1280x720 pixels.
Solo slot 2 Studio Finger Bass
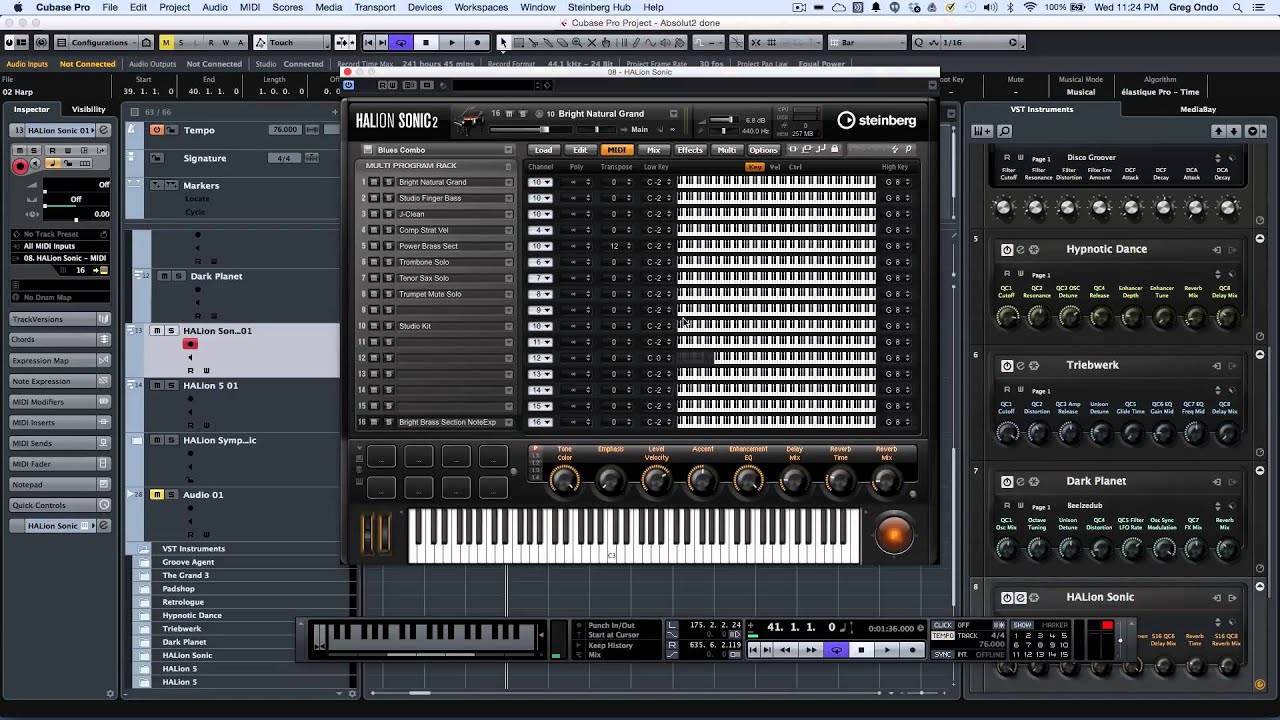click(388, 198)
